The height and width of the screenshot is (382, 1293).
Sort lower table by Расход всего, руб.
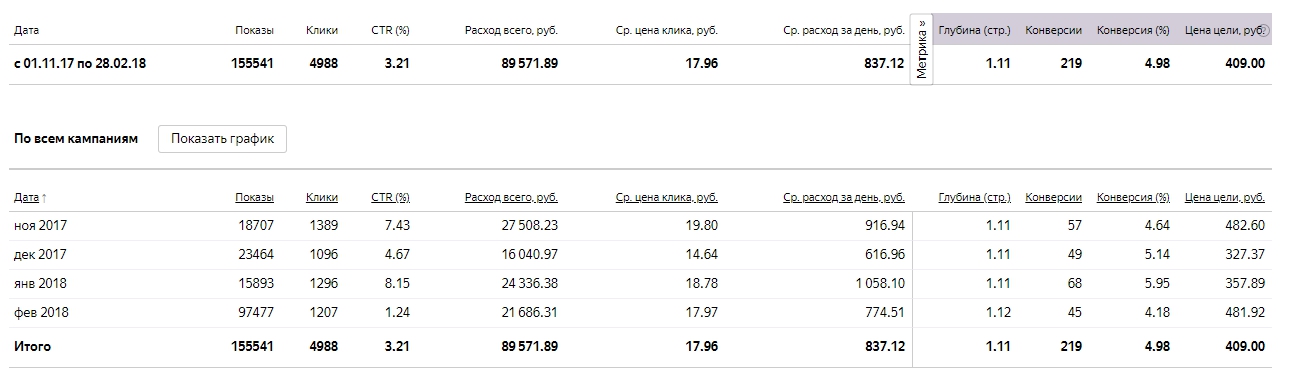pyautogui.click(x=511, y=197)
